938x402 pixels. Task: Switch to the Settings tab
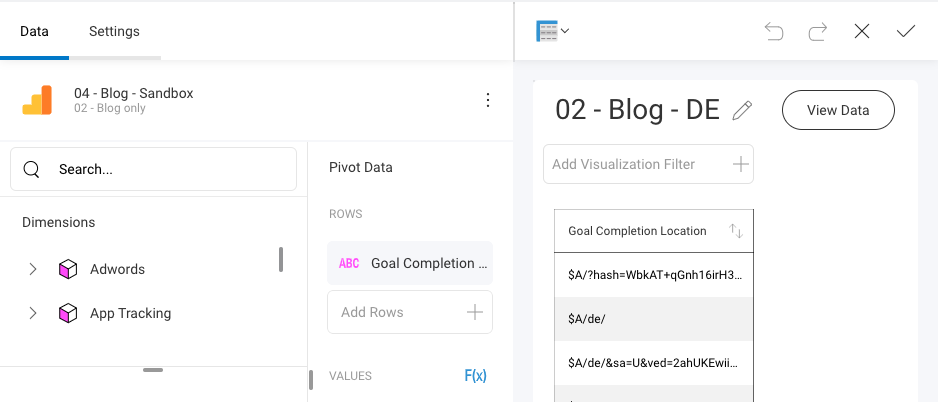pos(114,31)
